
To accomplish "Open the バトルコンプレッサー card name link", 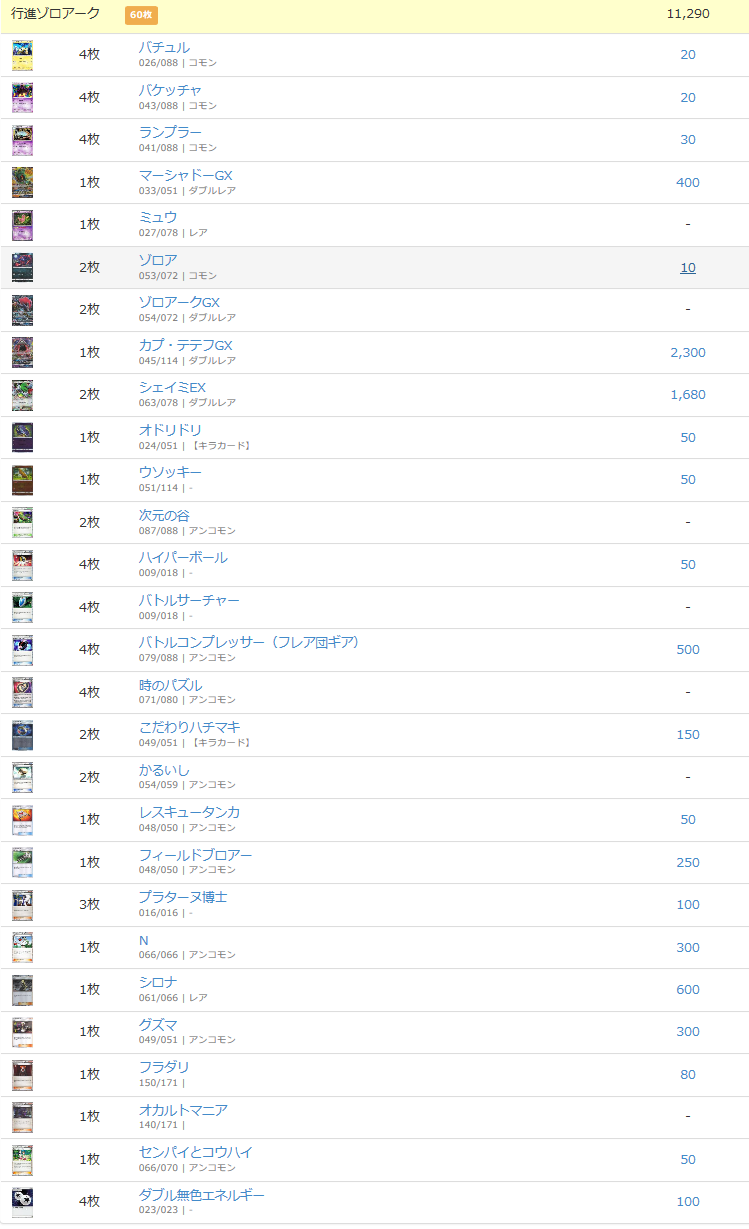I will point(248,642).
